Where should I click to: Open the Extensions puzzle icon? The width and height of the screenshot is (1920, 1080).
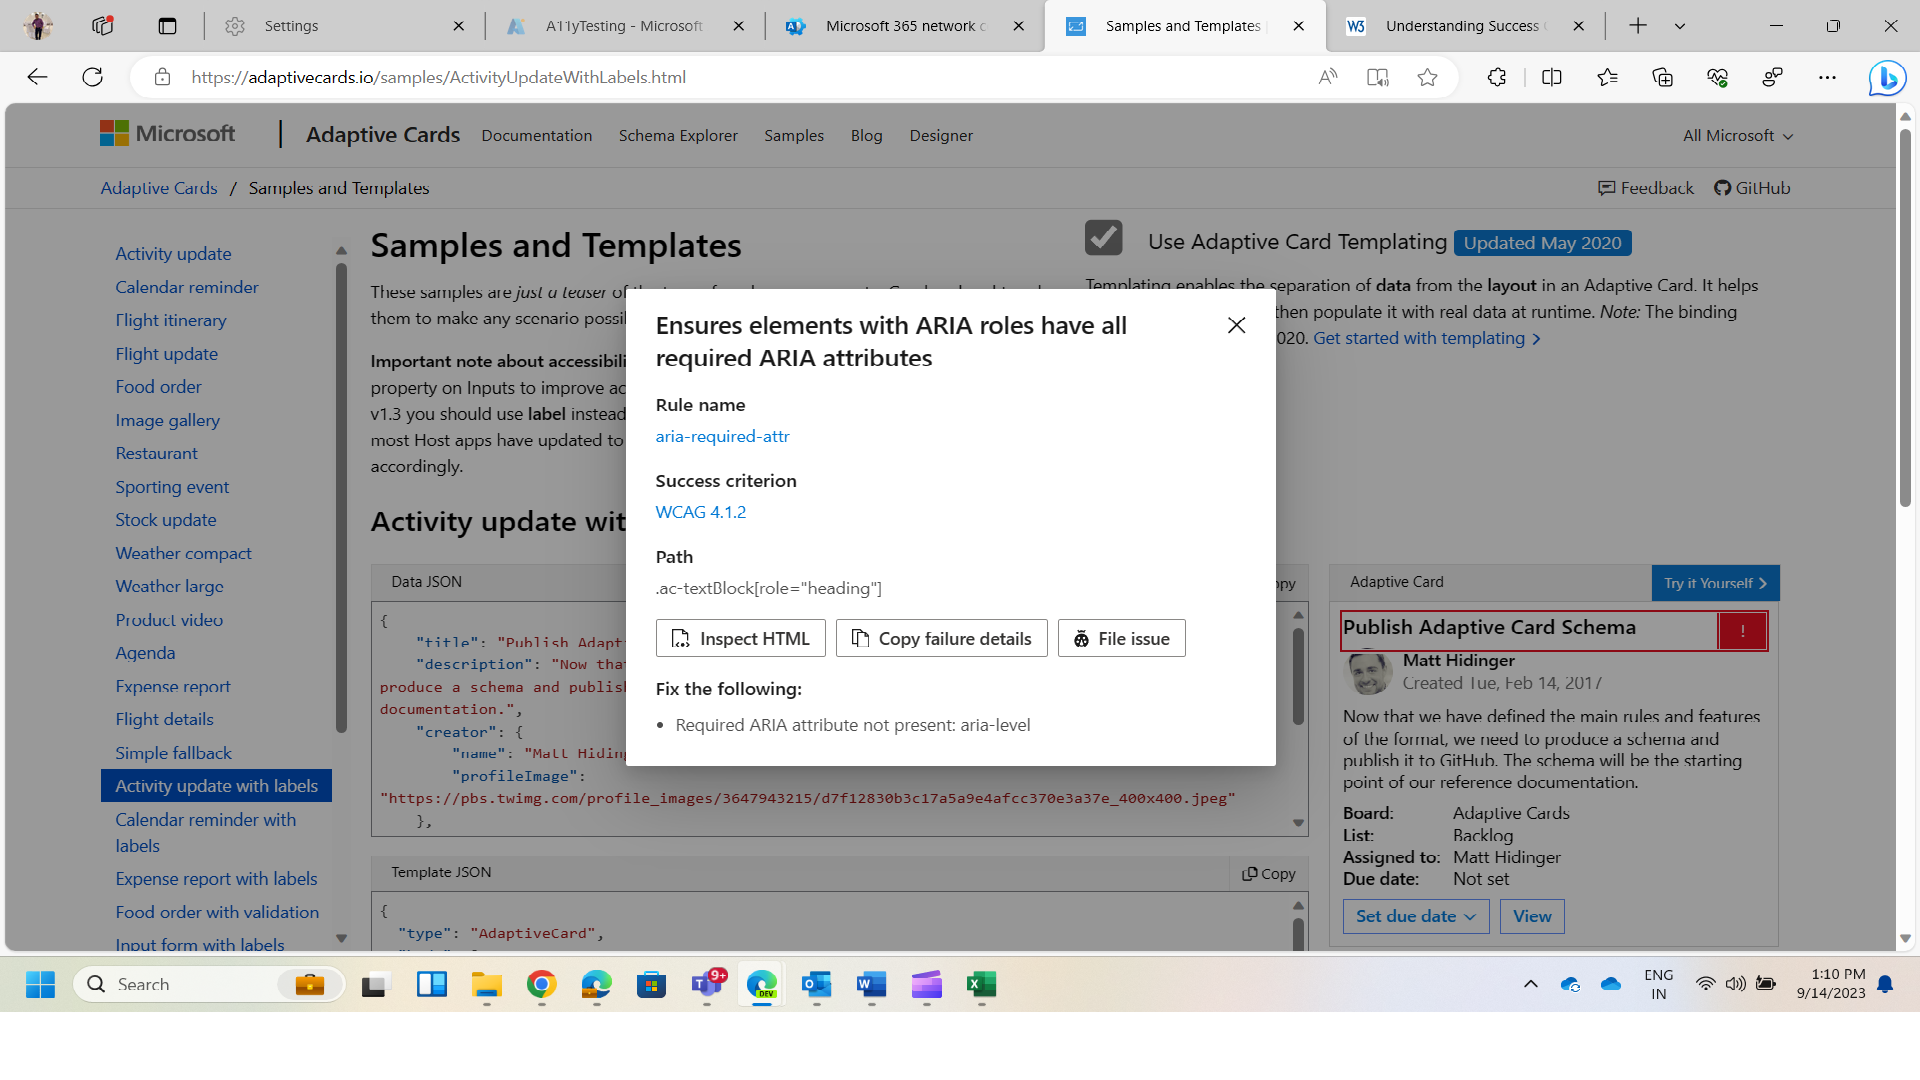click(x=1496, y=77)
